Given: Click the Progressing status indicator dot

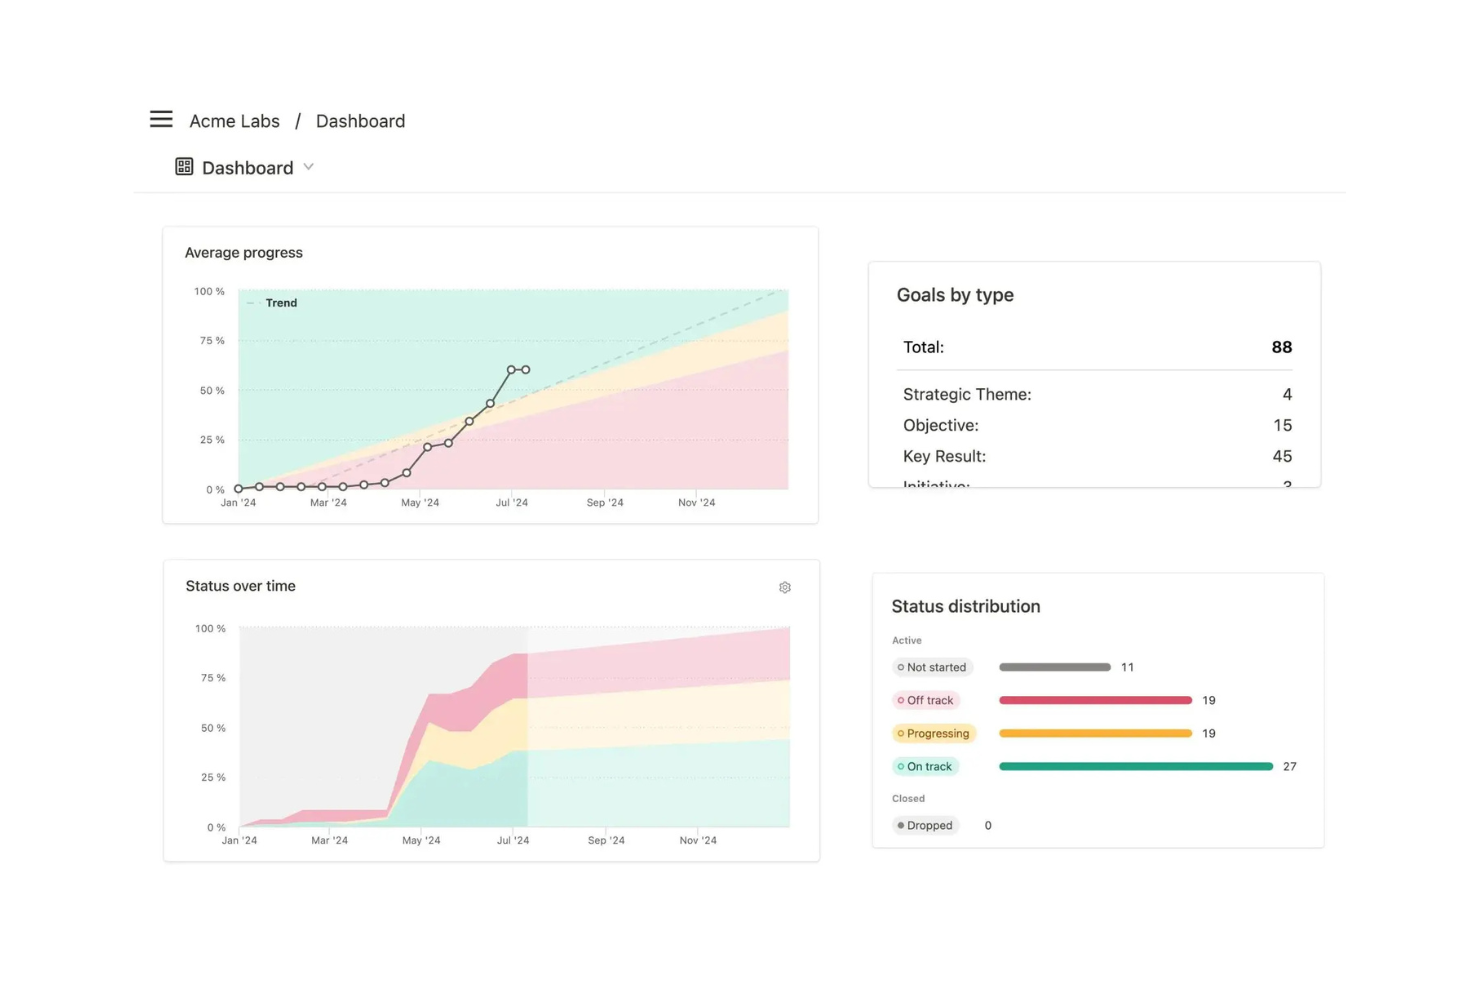Looking at the screenshot, I should click(901, 733).
